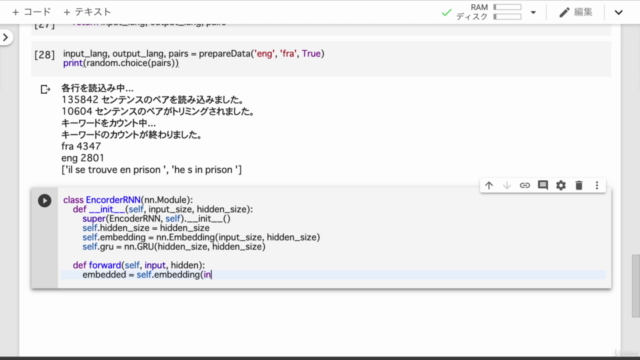Viewport: 640px width, 360px height.
Task: Add a comment to the cell
Action: pyautogui.click(x=543, y=185)
